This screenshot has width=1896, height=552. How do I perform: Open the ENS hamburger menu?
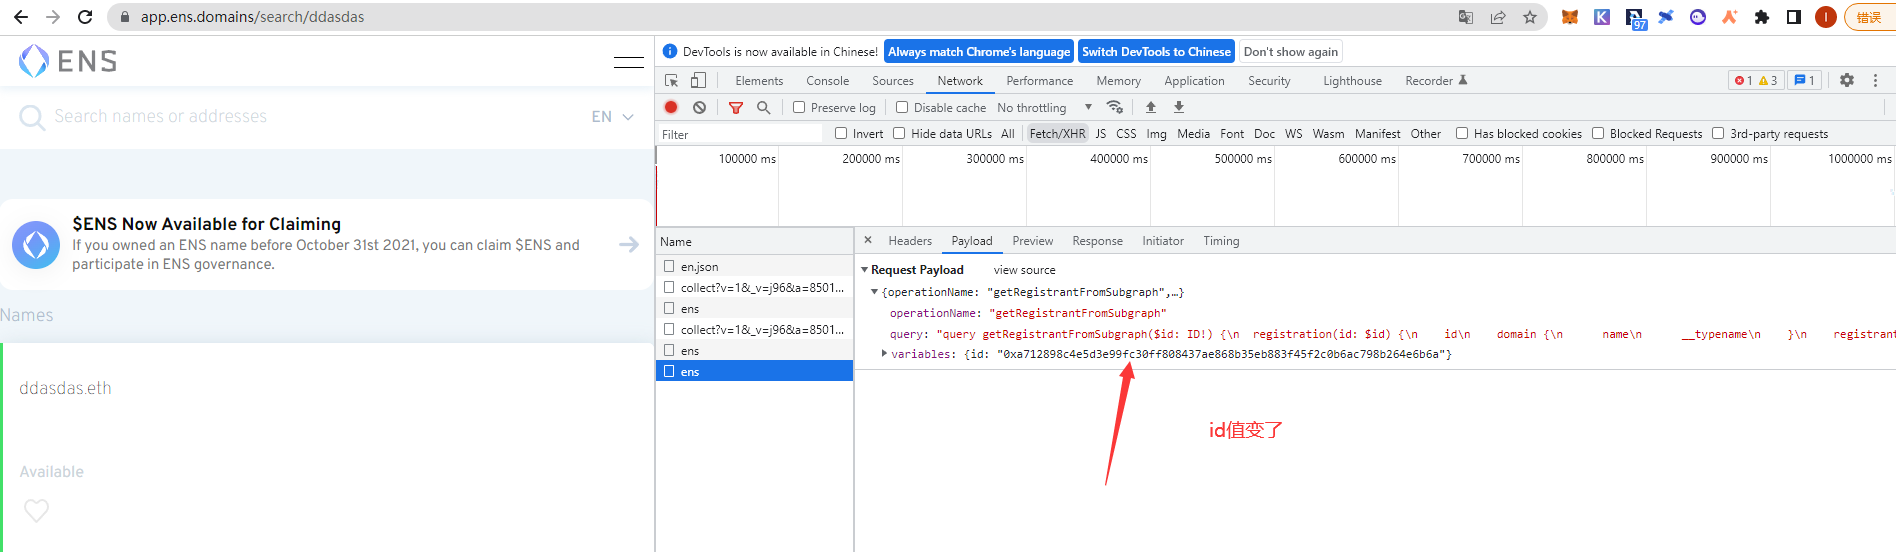tap(629, 61)
